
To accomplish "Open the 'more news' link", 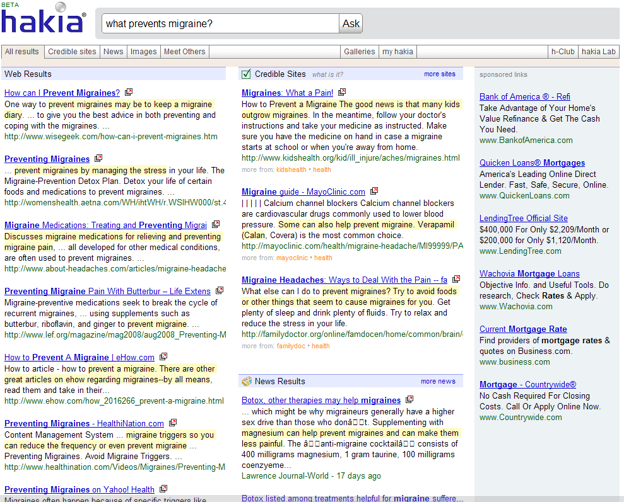I will coord(437,381).
